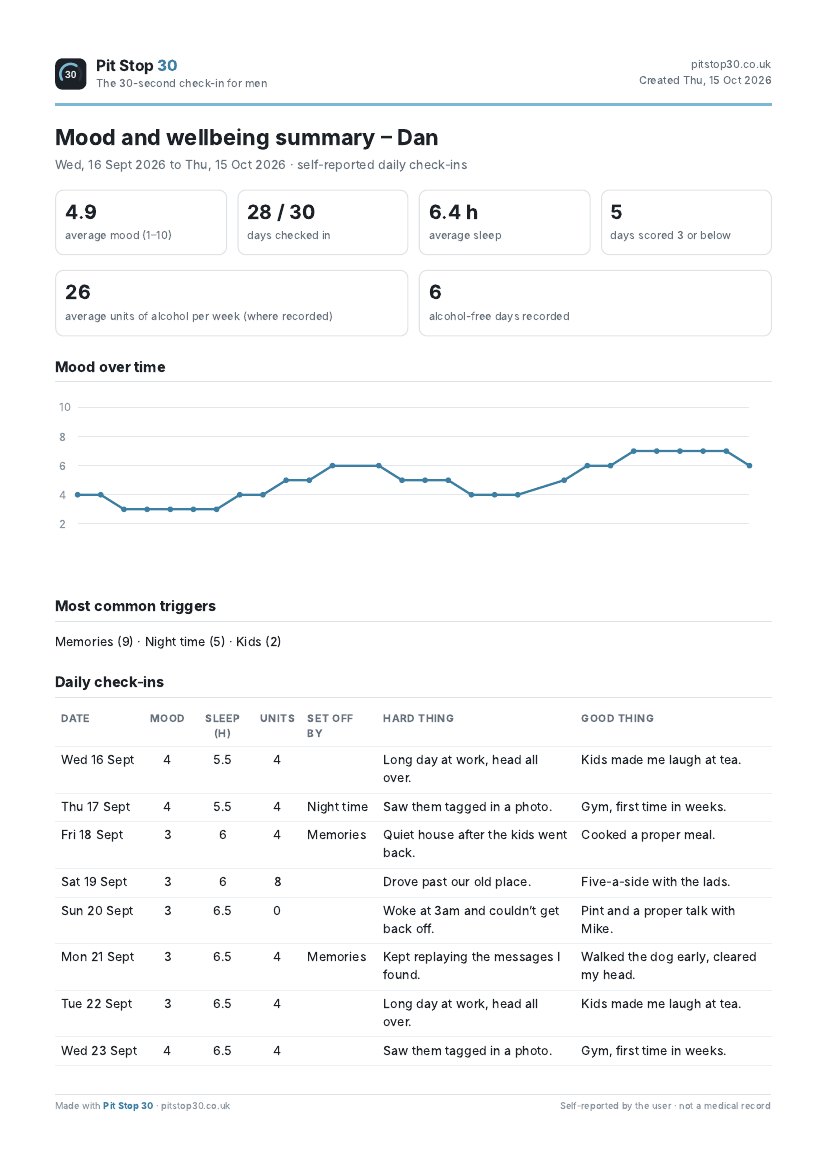Select the 'Drove past our old place.' entry
This screenshot has height=1170, width=827.
(457, 882)
